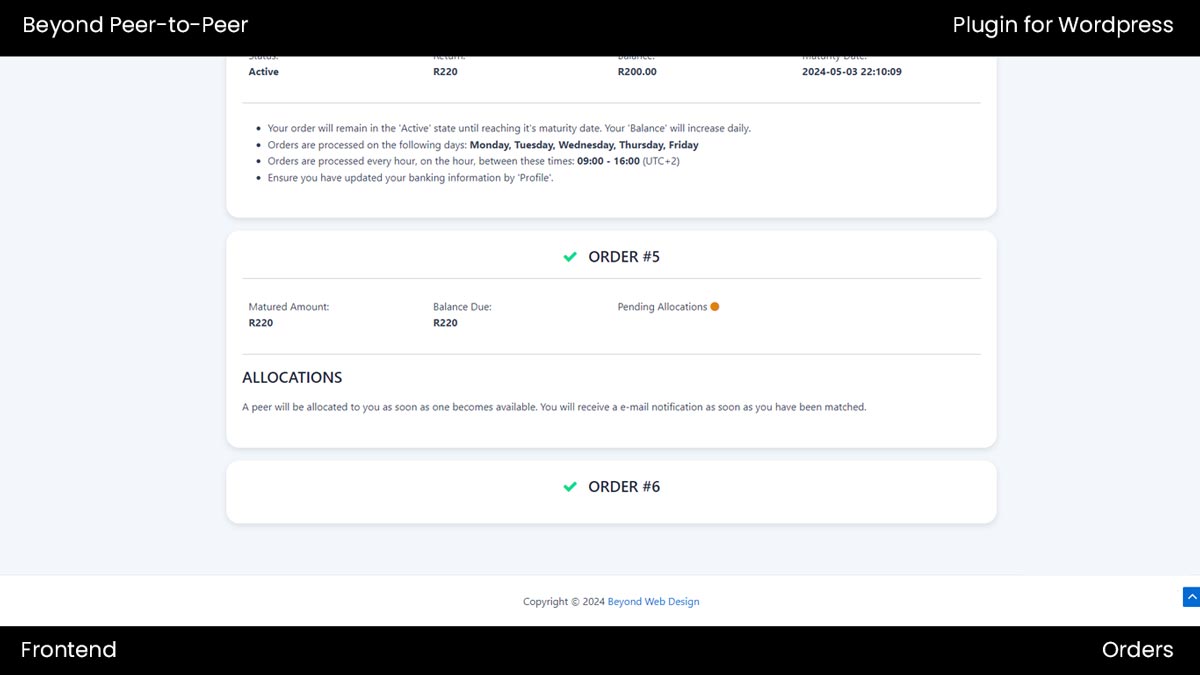Click the Plugin for Wordpress header text

pos(1064,25)
